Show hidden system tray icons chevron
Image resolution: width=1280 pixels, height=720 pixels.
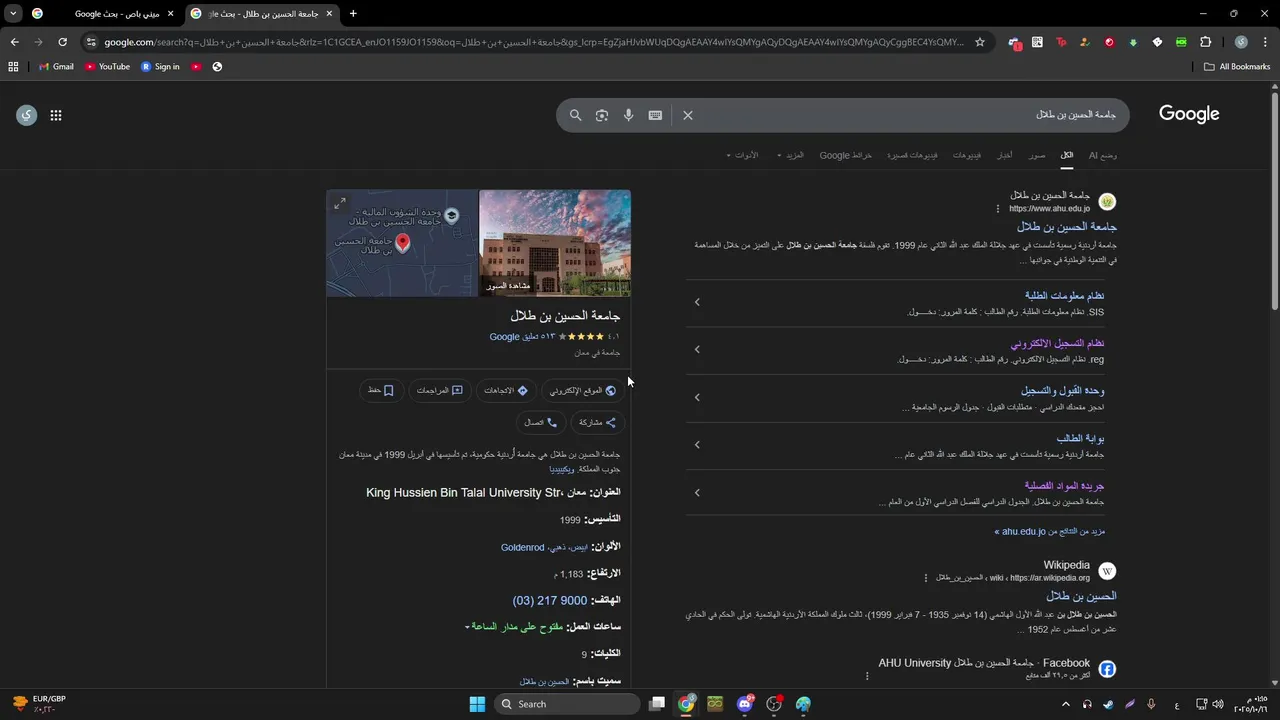pos(1065,704)
